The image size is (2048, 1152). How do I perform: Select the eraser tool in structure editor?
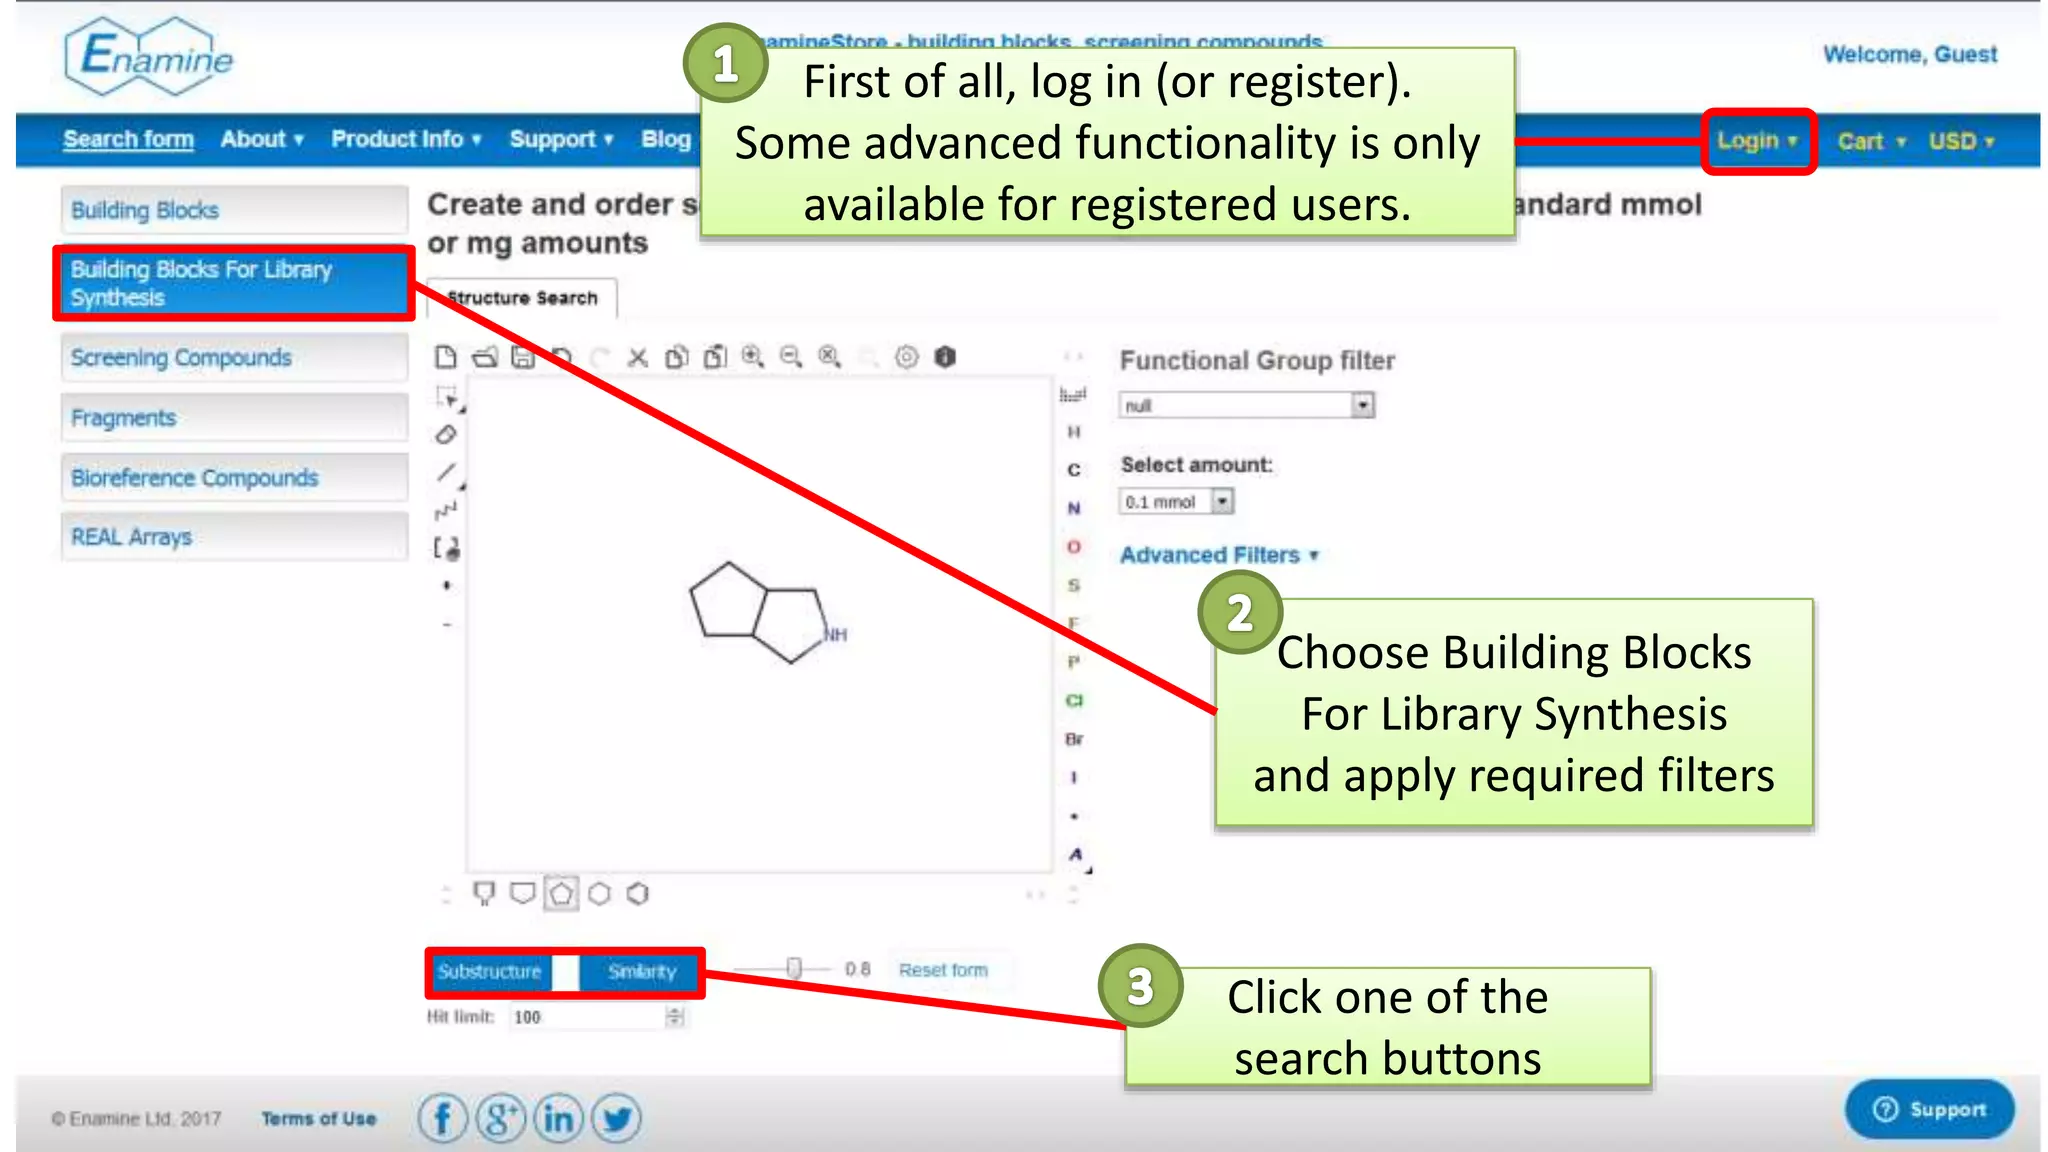[446, 435]
